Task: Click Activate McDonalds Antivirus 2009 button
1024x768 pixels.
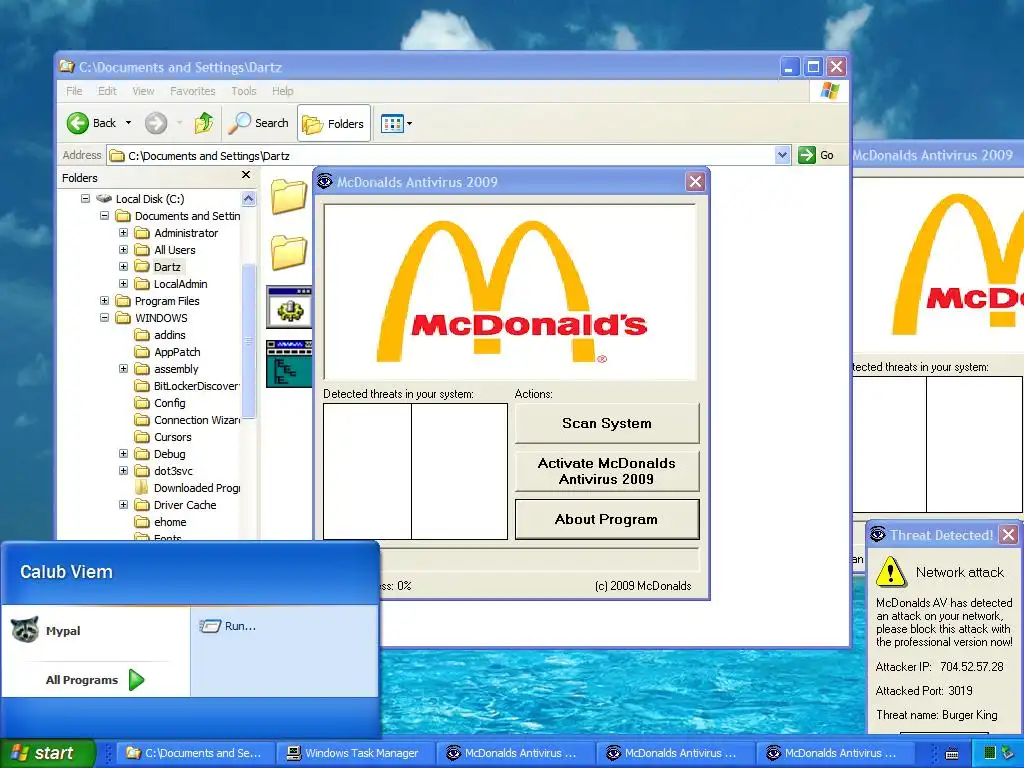Action: coord(607,471)
